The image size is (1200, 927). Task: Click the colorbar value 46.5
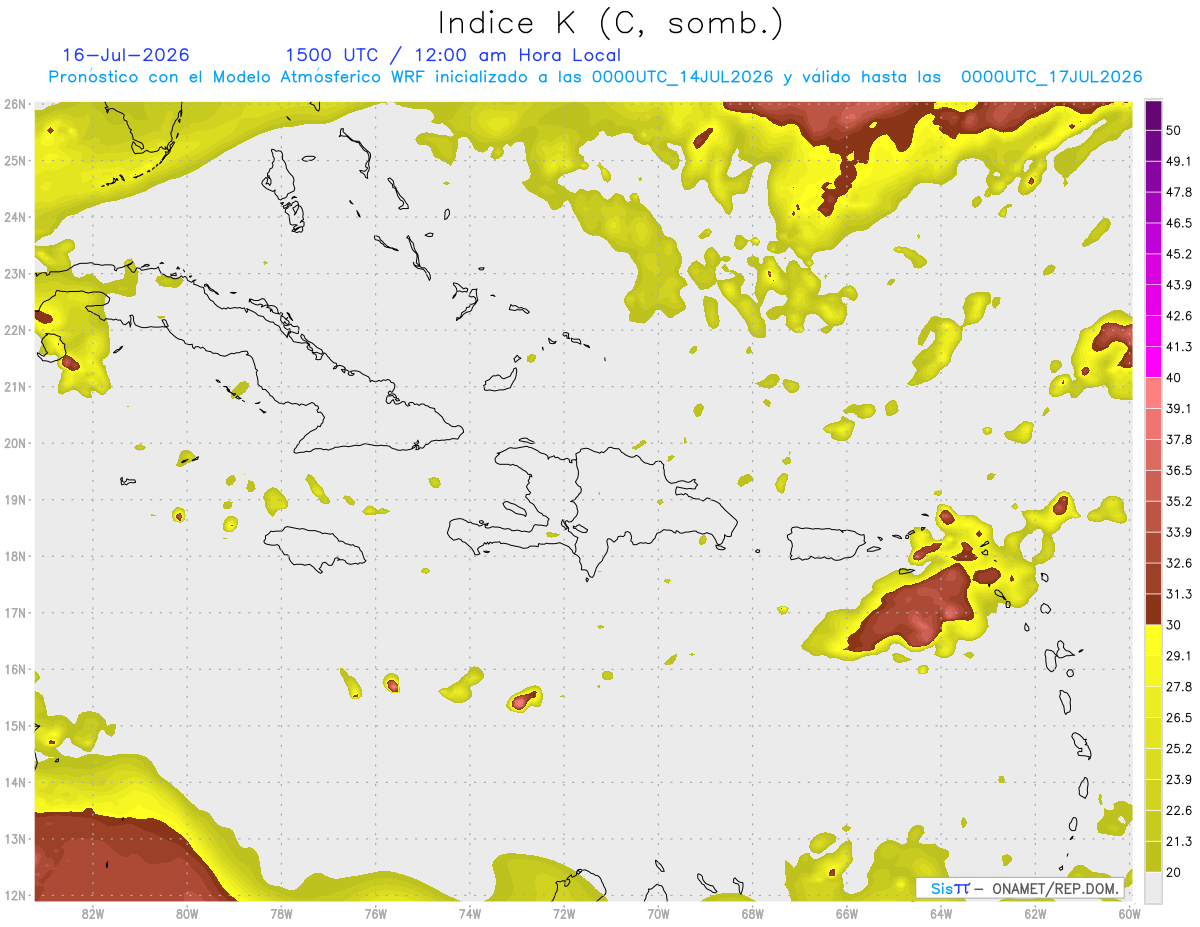click(x=1179, y=223)
